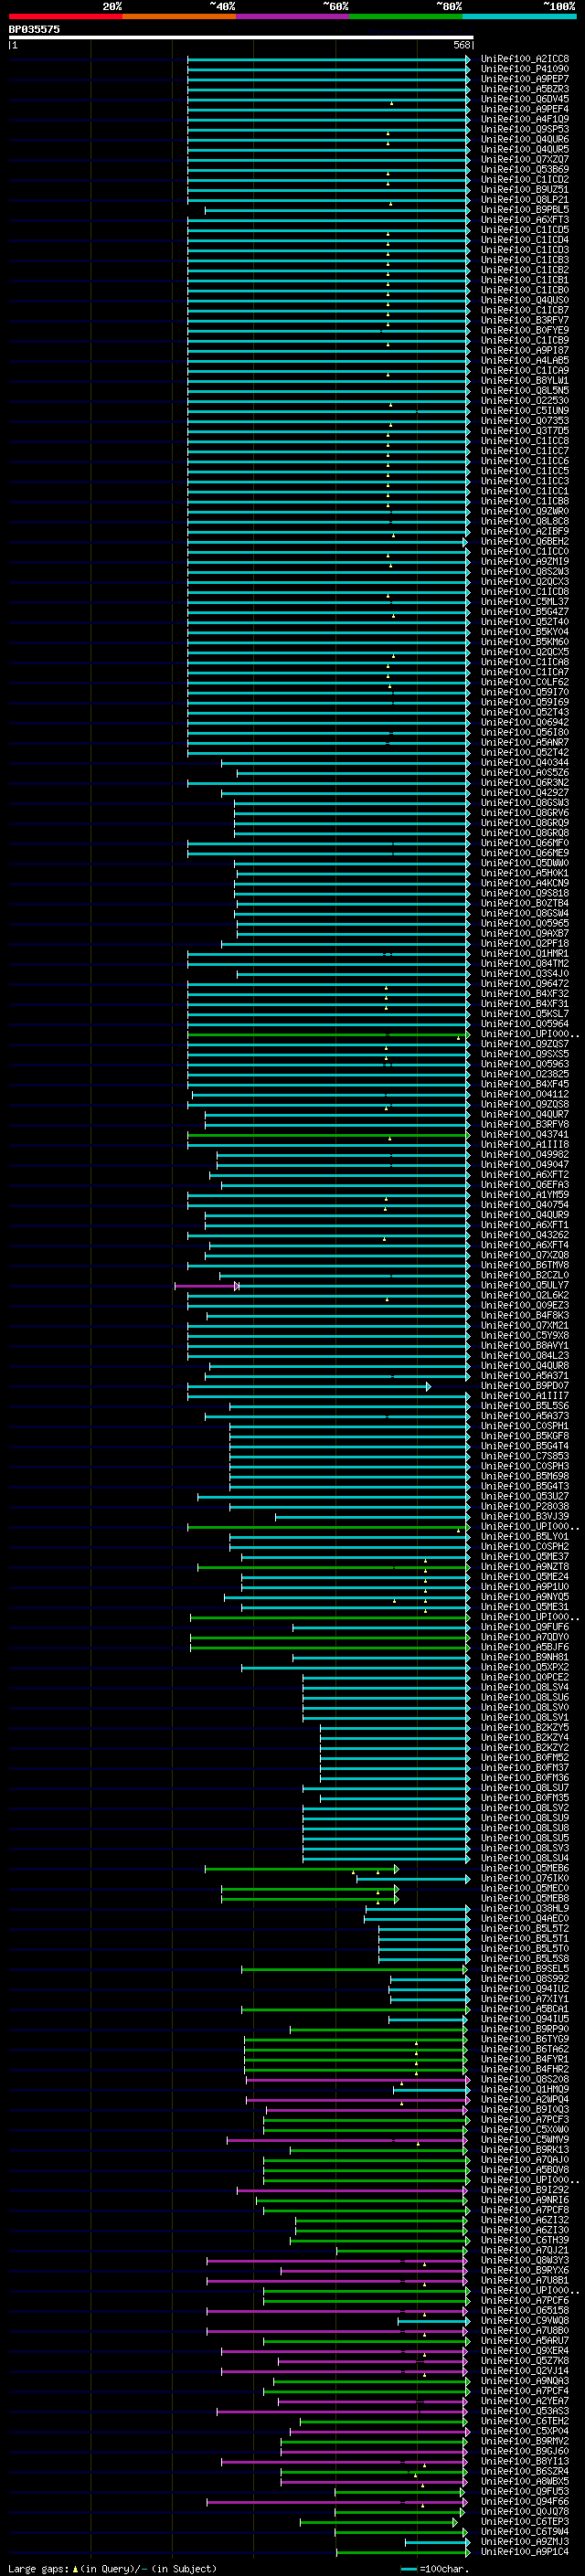
Task: Click hit label 'UniRef100_Q7XZQ7'
Action: 525,159
